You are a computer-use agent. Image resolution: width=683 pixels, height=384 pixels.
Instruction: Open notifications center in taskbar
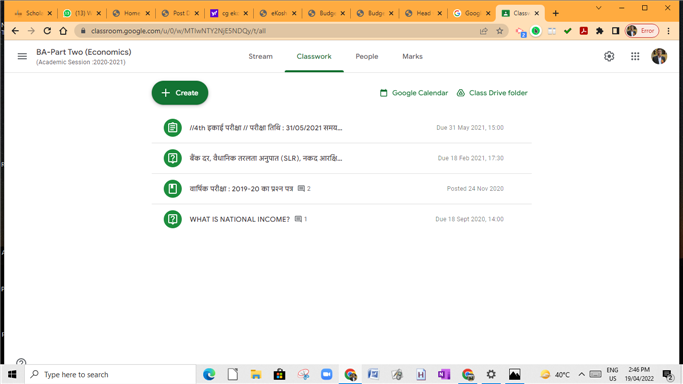(668, 374)
